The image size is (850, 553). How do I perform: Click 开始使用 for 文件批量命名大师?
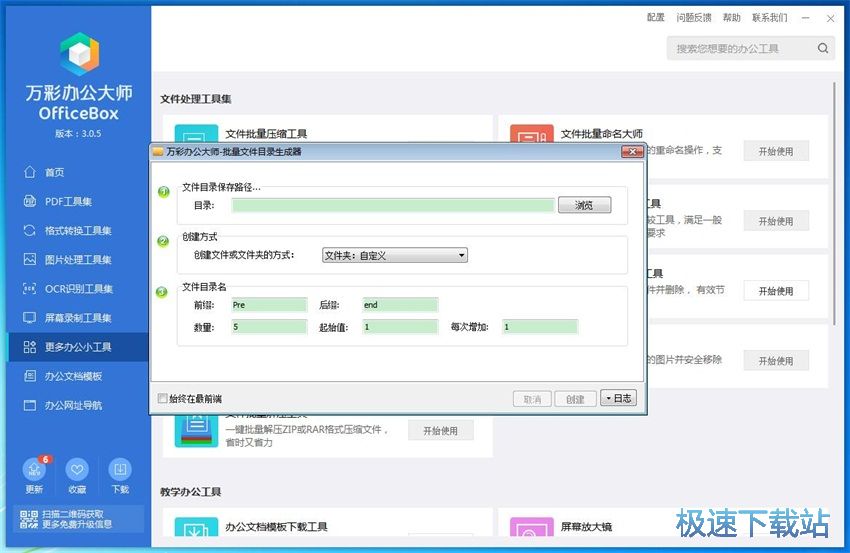click(x=776, y=151)
